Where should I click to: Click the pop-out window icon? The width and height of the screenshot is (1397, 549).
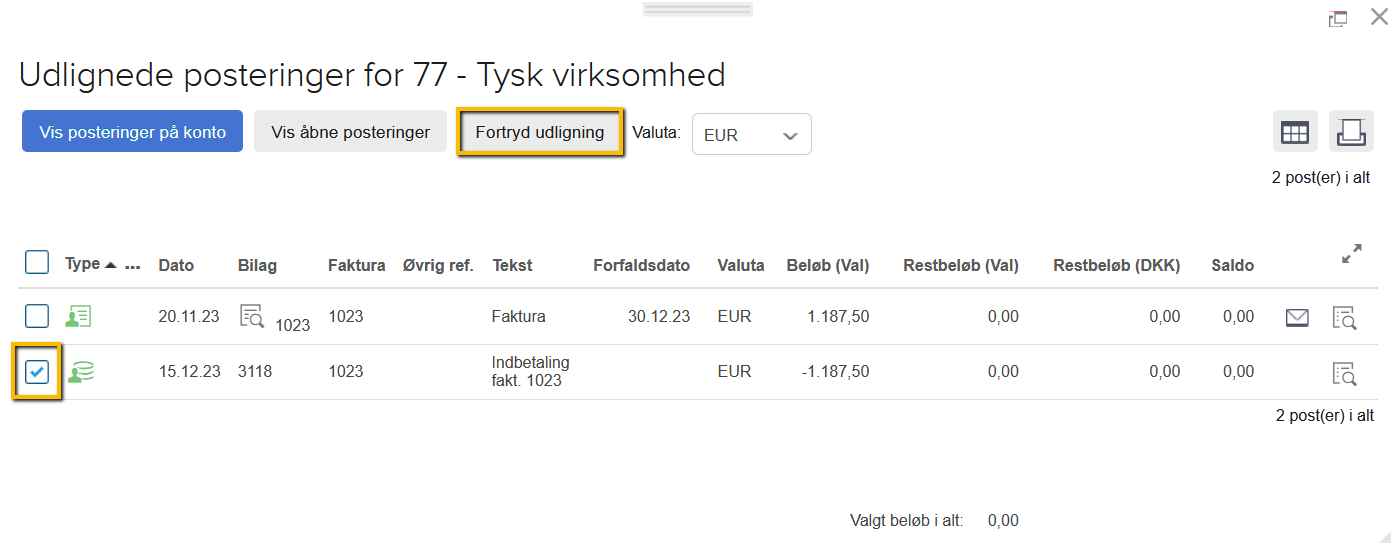1337,18
